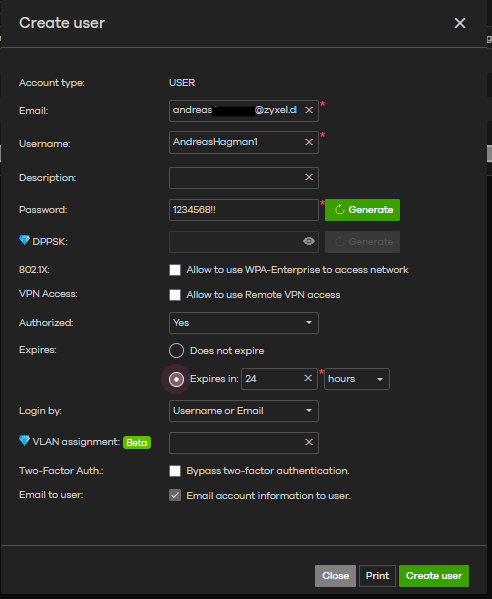This screenshot has width=492, height=599.
Task: Click the diamond icon next to DPPSK
Action: pos(24,240)
